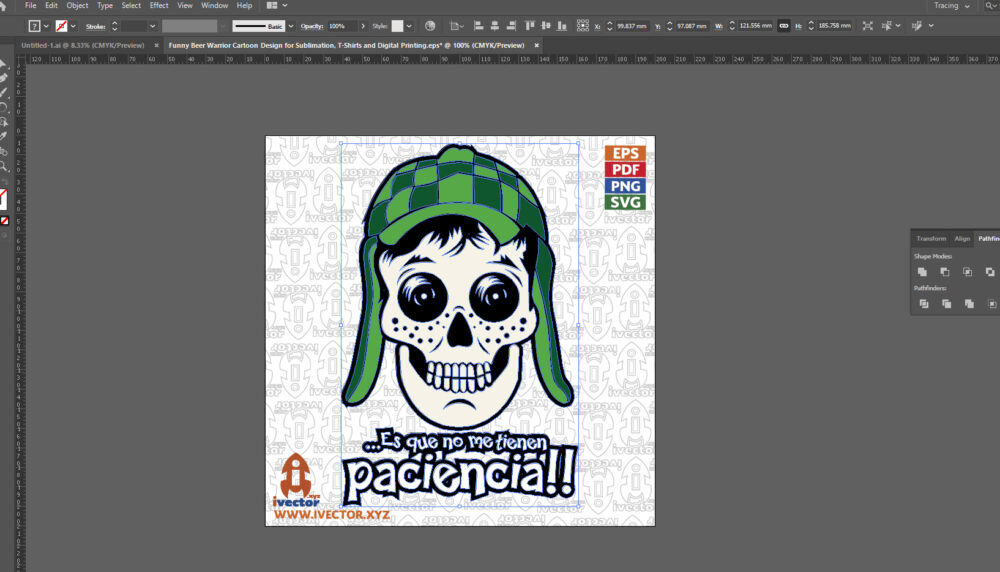The height and width of the screenshot is (572, 1000).
Task: Click the Trim pathfinder icon
Action: [946, 304]
